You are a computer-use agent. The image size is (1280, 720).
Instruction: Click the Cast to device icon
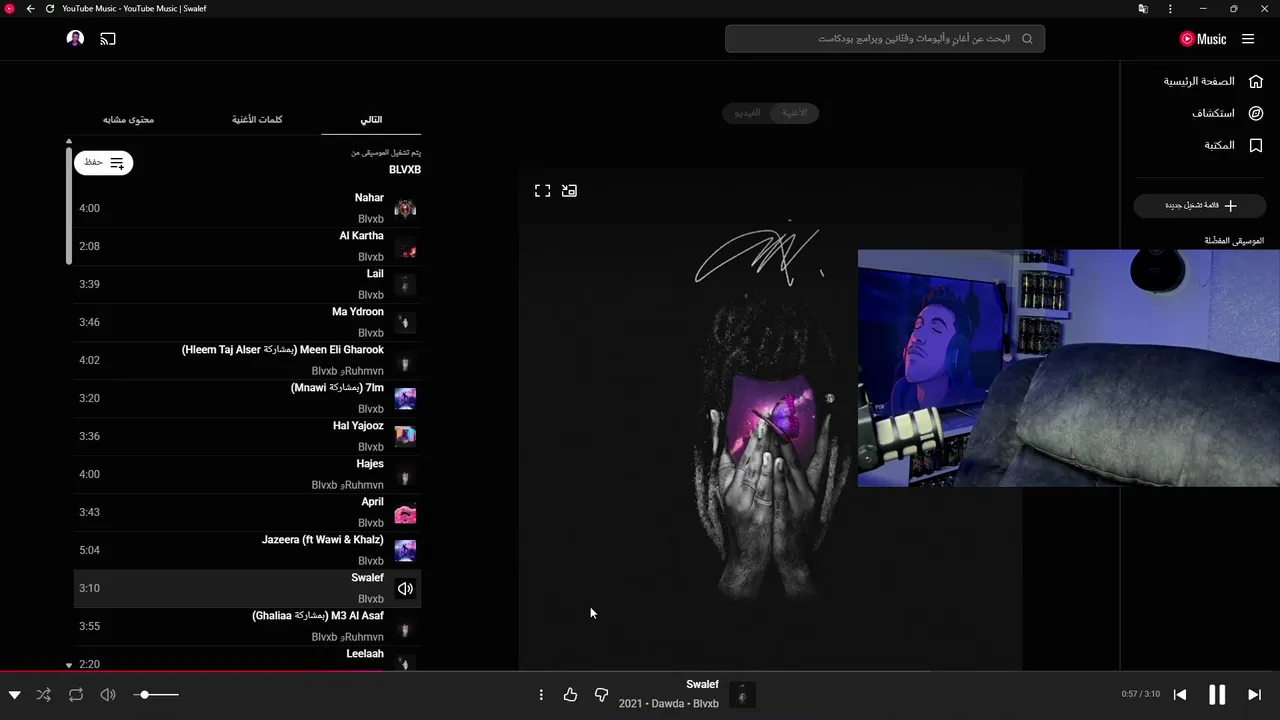(108, 39)
